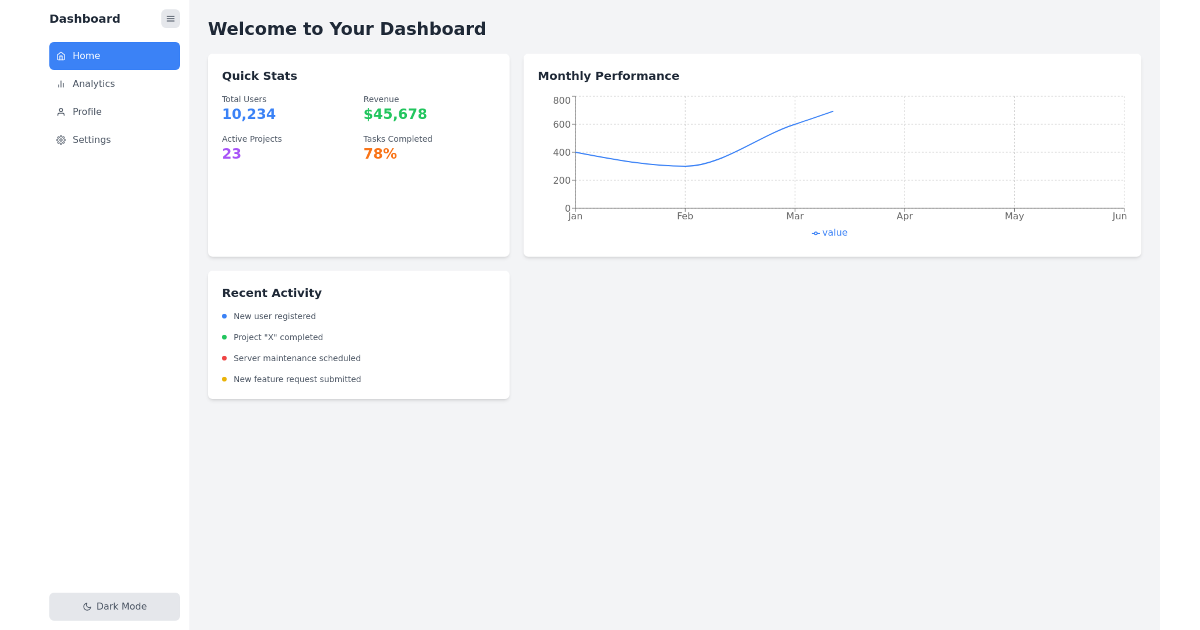1200x630 pixels.
Task: Click the hamburger menu icon beside Dashboard
Action: [x=170, y=18]
